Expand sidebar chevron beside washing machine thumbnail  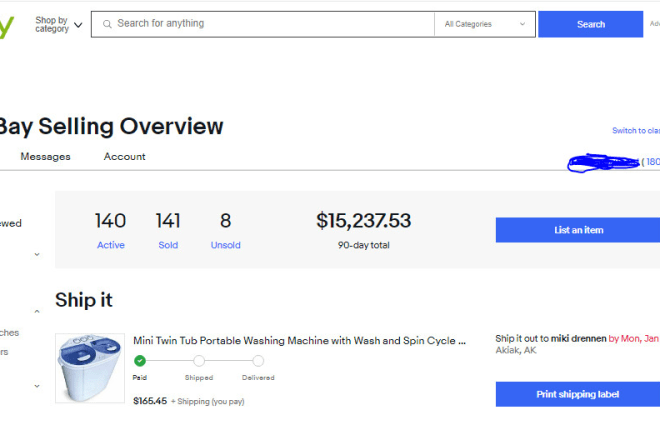tap(37, 386)
